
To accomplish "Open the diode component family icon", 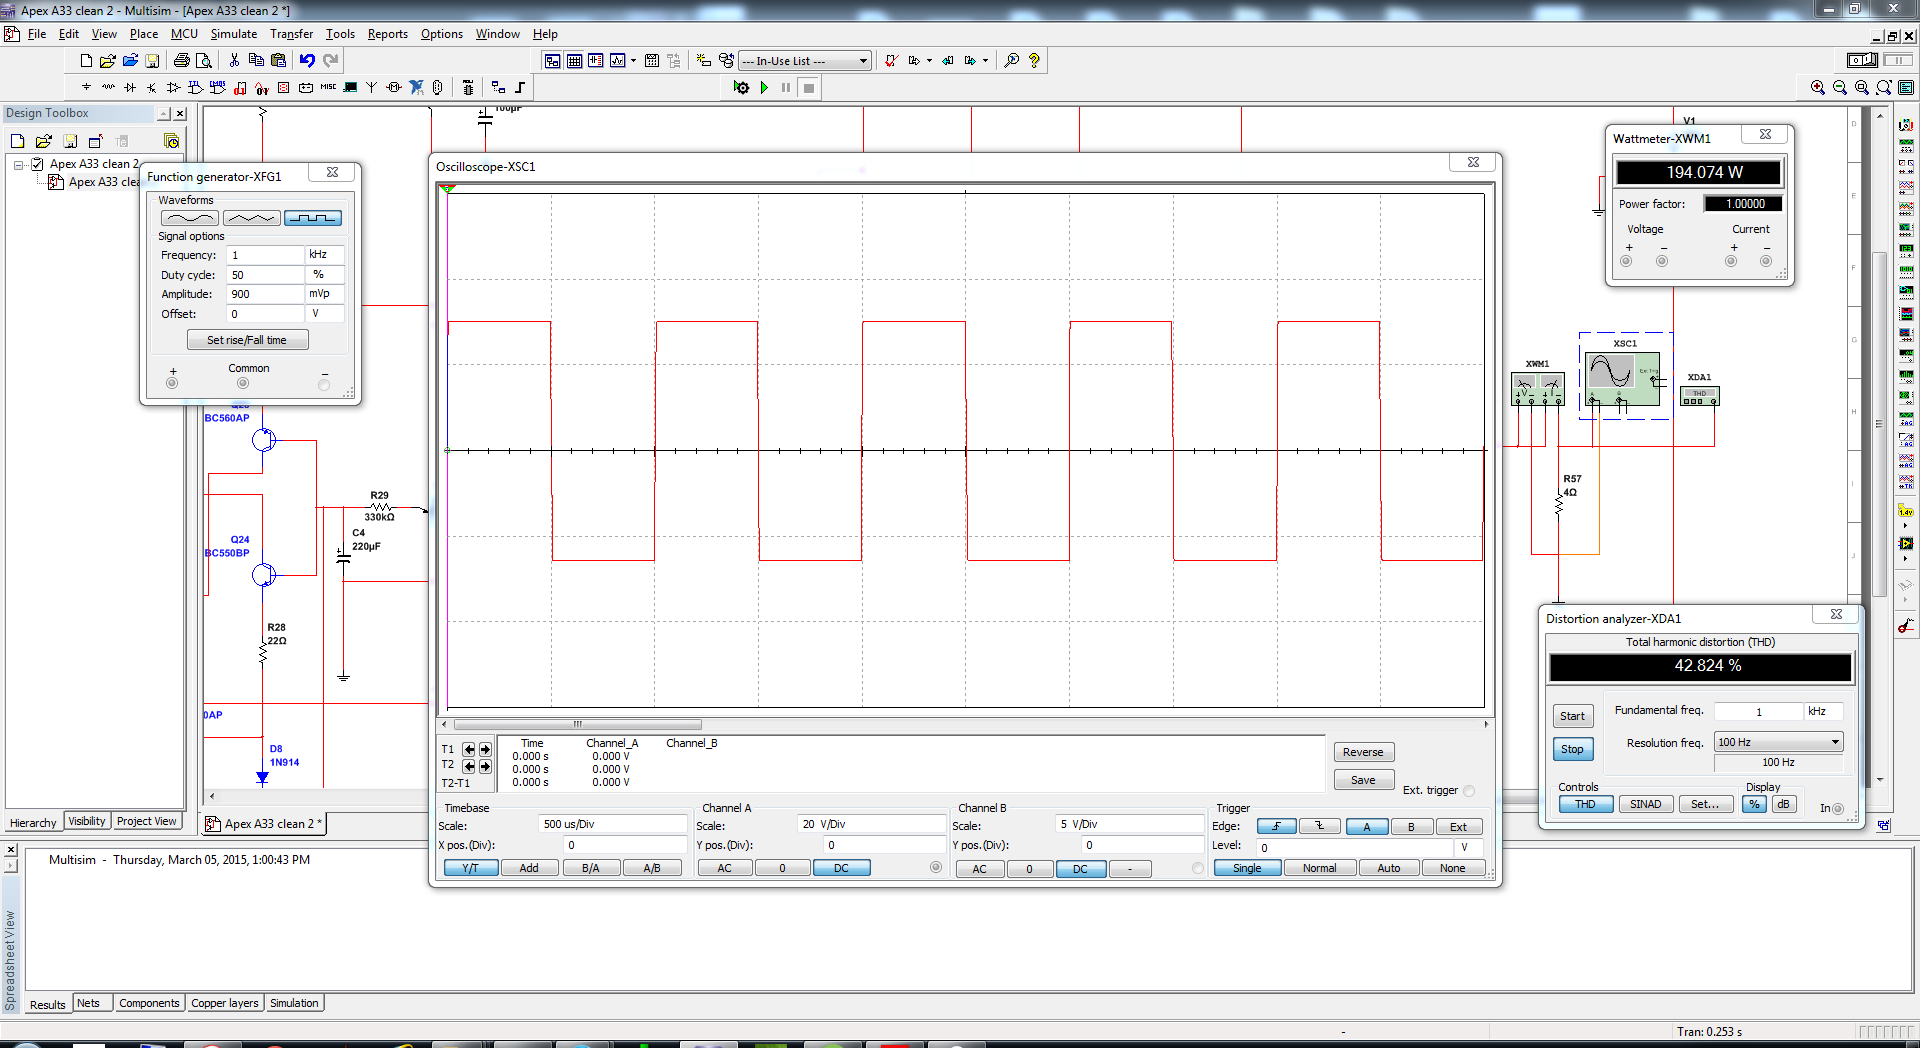I will click(x=130, y=88).
